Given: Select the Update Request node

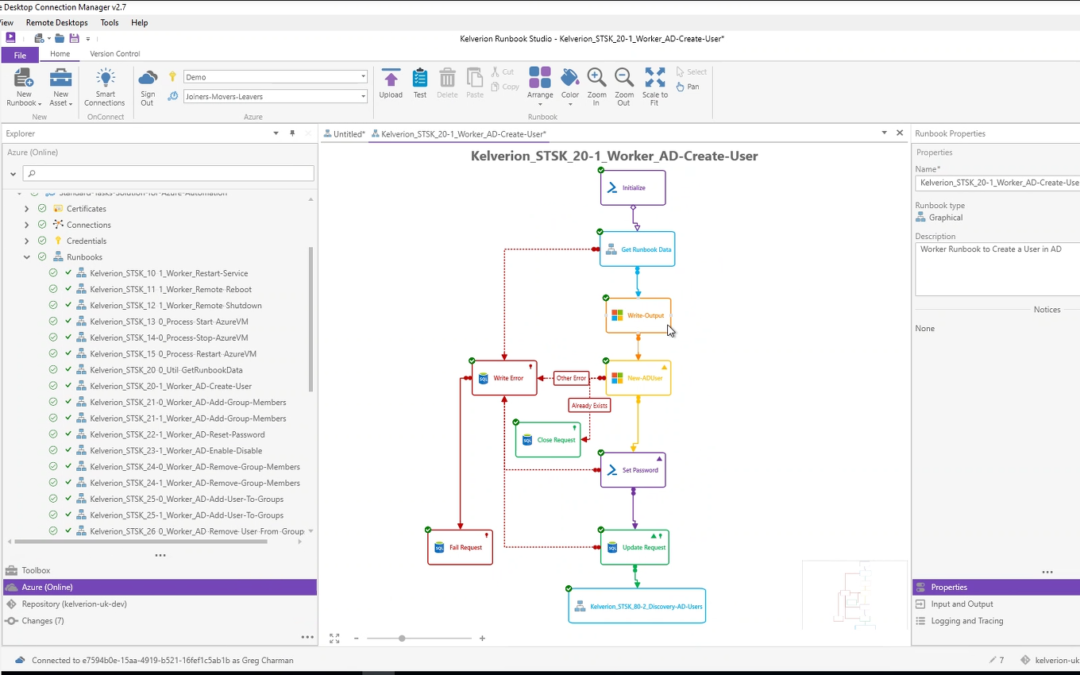Looking at the screenshot, I should tap(634, 547).
